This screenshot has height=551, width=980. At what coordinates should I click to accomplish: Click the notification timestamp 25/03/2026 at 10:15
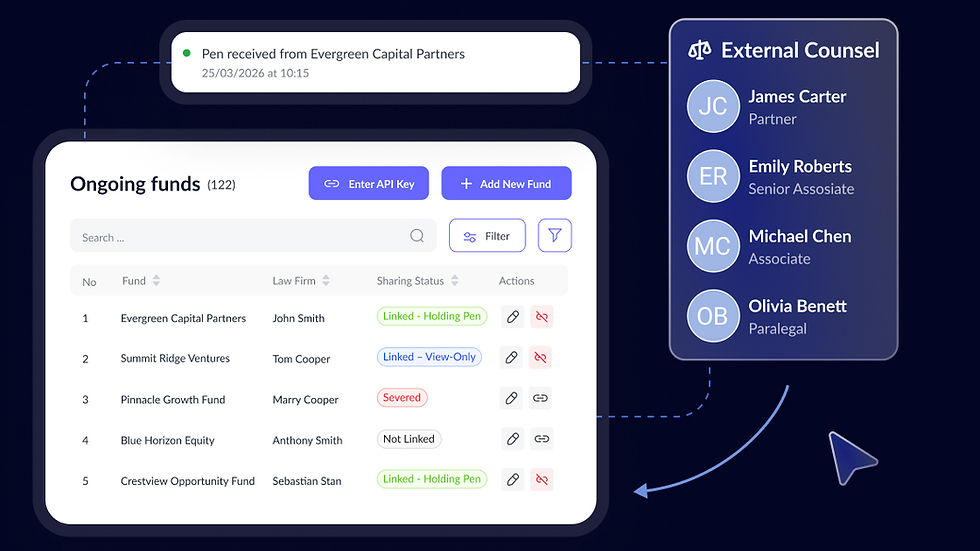point(255,73)
